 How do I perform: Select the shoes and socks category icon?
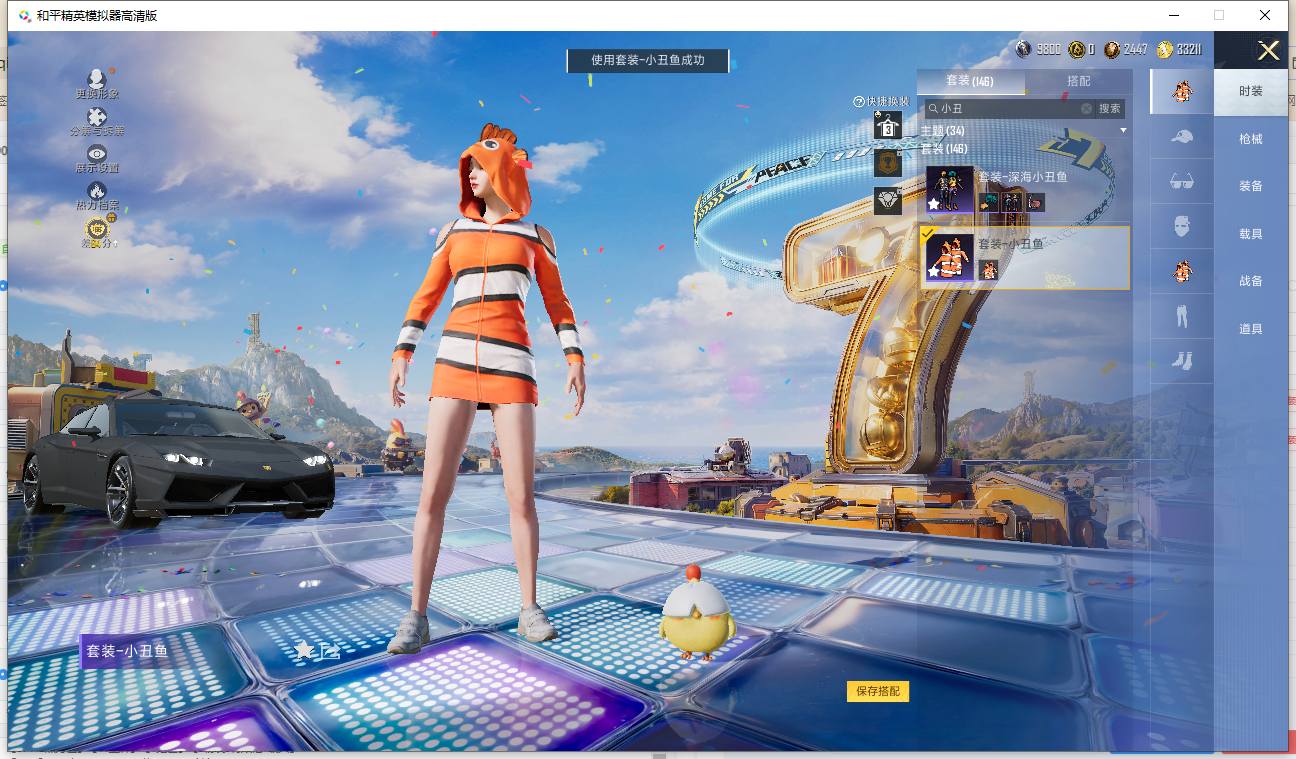(x=1181, y=360)
